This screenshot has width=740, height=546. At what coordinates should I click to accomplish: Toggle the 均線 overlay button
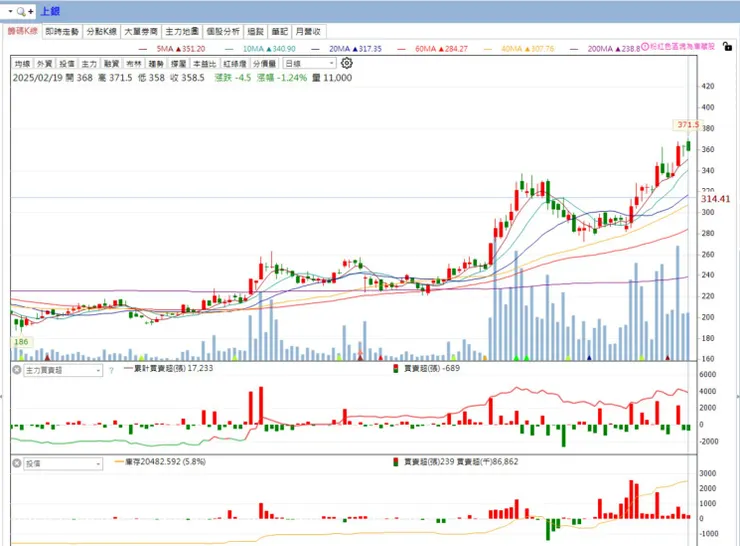(22, 64)
